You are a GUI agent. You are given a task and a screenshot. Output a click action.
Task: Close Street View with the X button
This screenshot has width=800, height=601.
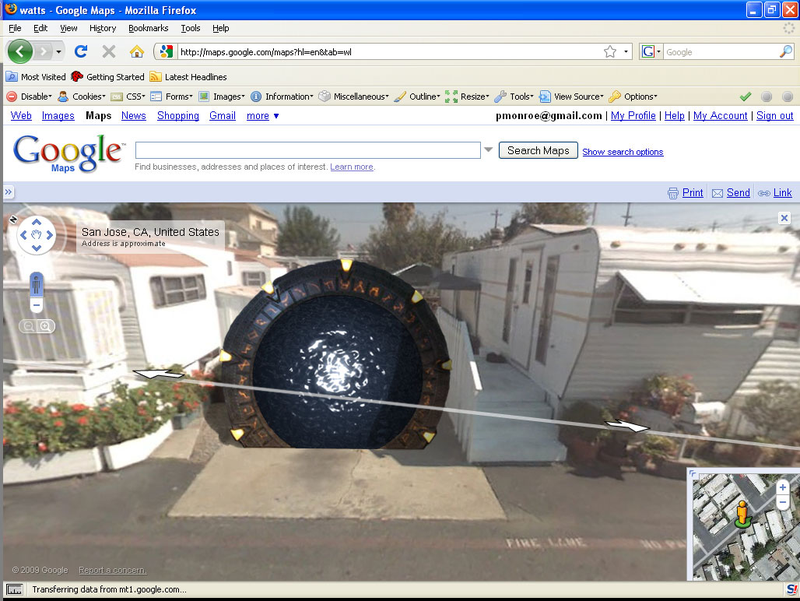coord(784,218)
